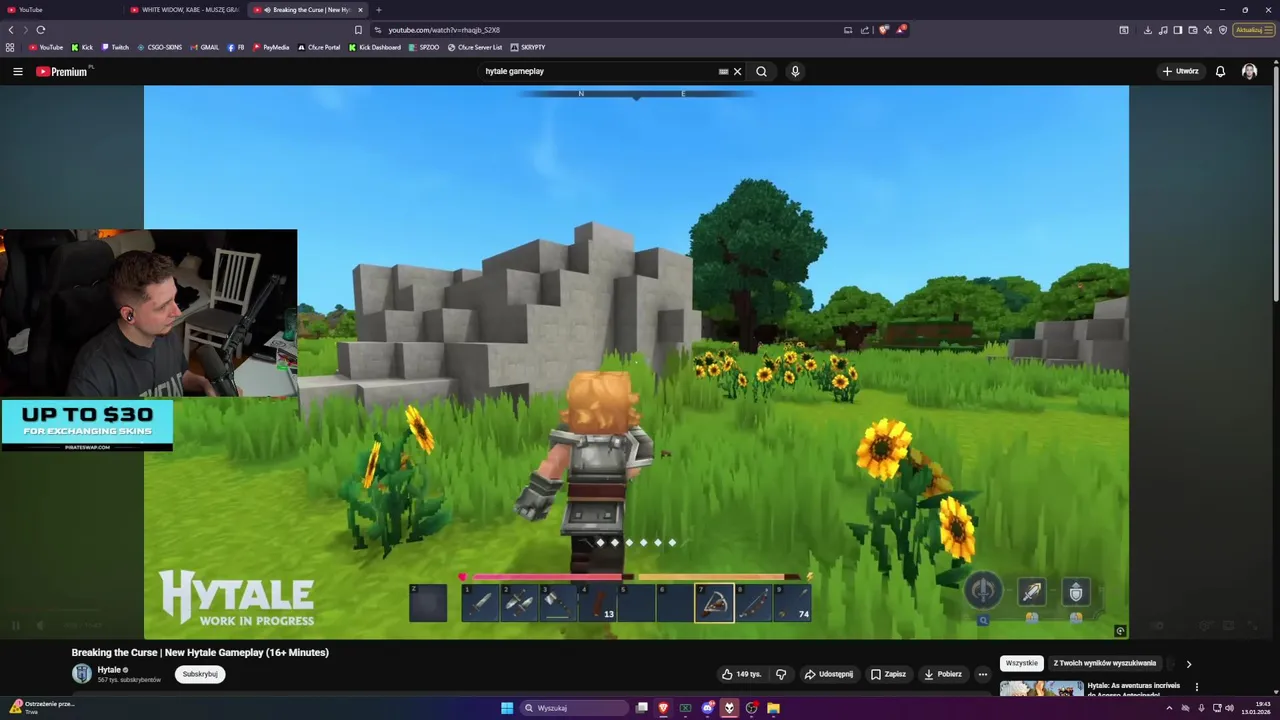This screenshot has width=1280, height=720.
Task: Open the taskbar clock and date
Action: (1256, 708)
